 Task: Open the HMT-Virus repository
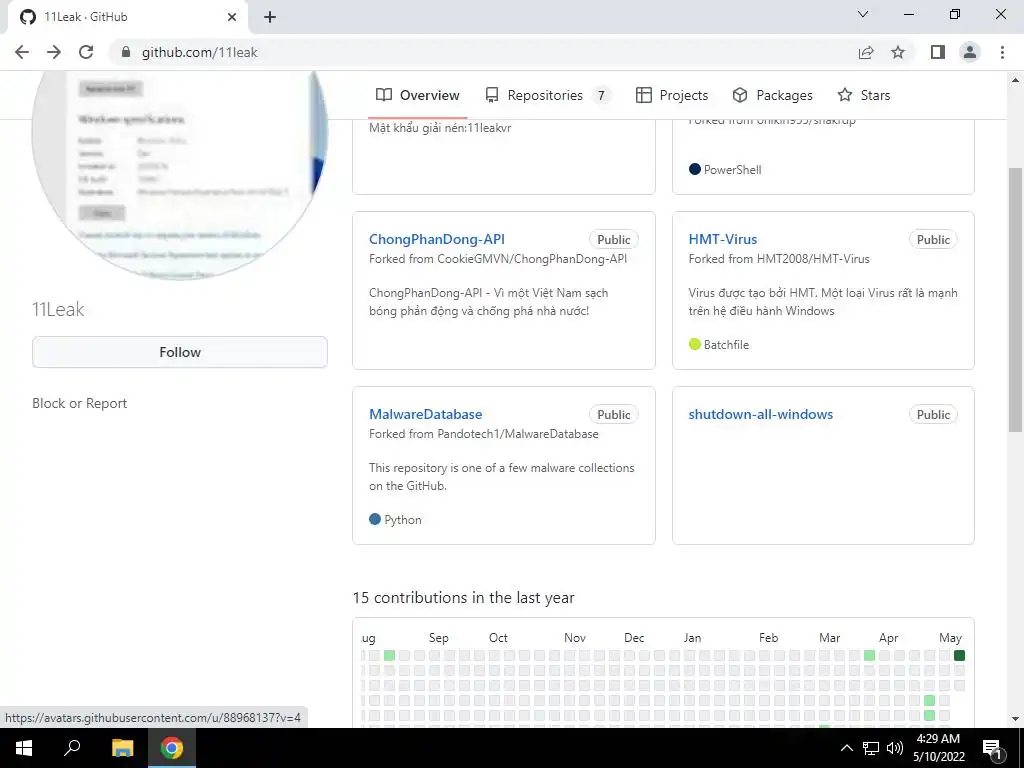723,239
